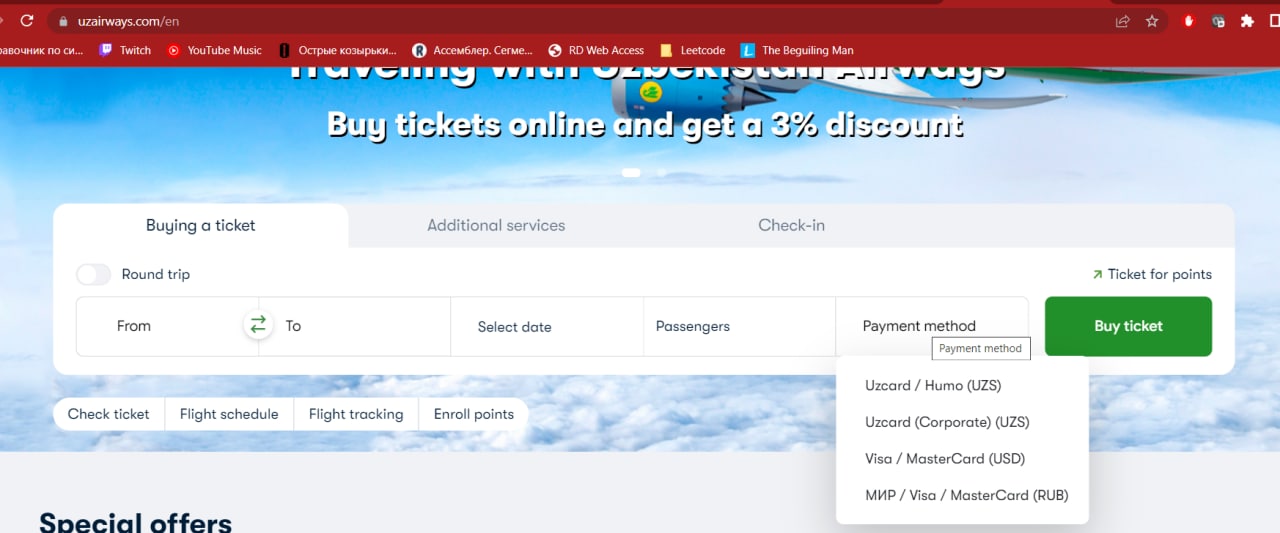Open the YouTube Music bookmark

[x=214, y=50]
